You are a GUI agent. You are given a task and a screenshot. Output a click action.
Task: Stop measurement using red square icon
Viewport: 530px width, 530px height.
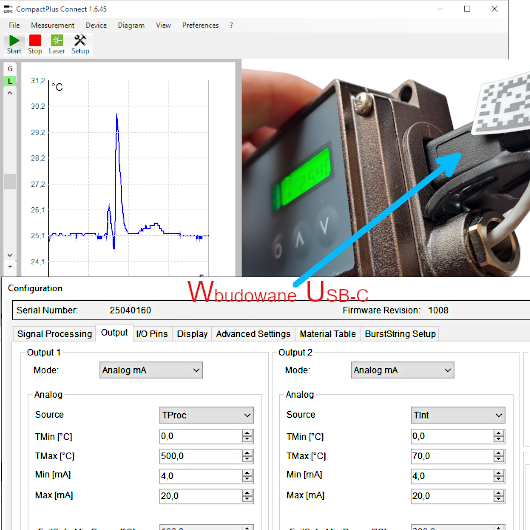click(x=35, y=44)
